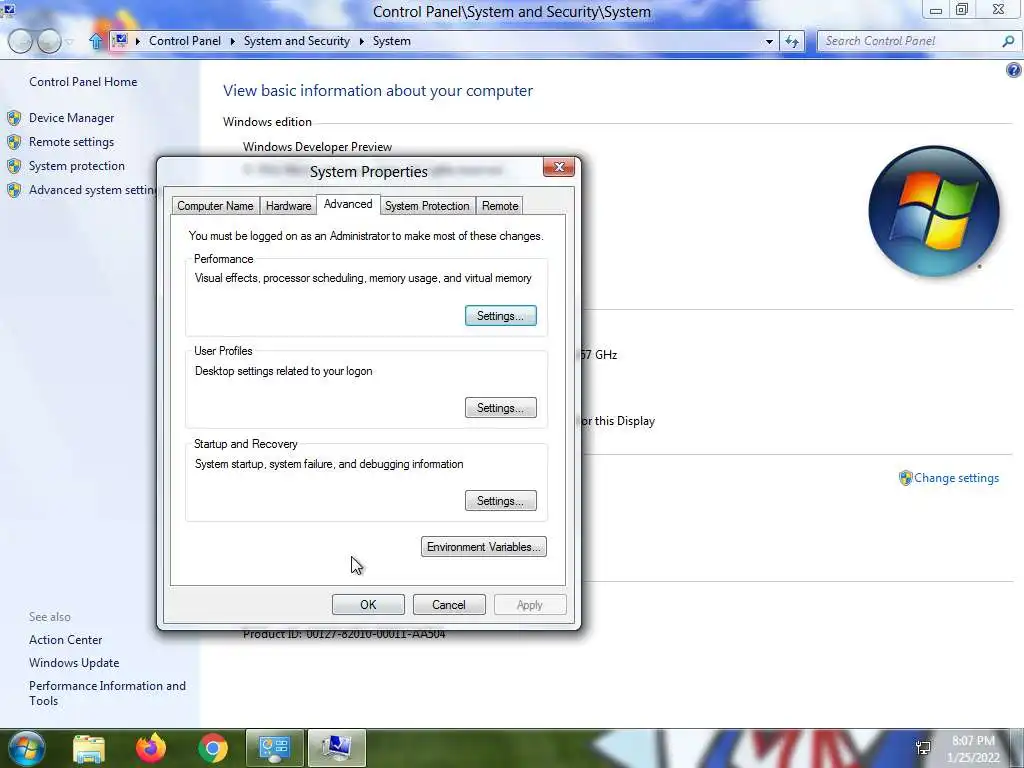1024x768 pixels.
Task: Open Environment Variables dialog
Action: 483,547
